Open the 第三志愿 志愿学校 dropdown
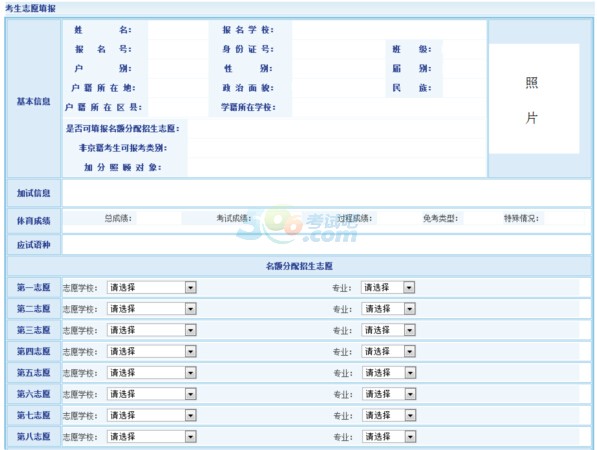 (x=152, y=330)
